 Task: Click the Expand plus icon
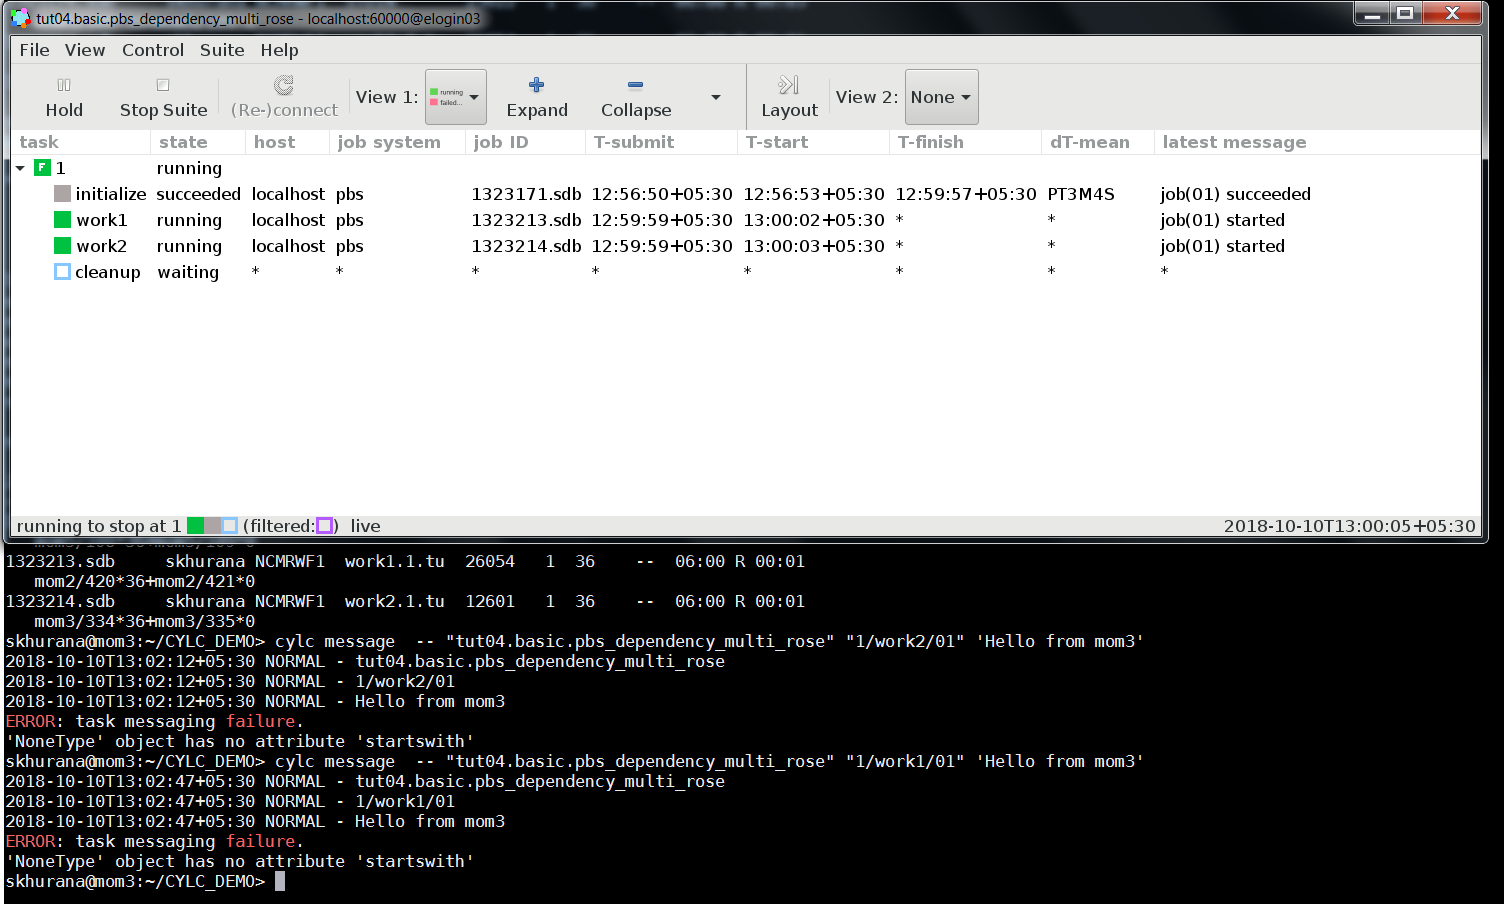536,85
